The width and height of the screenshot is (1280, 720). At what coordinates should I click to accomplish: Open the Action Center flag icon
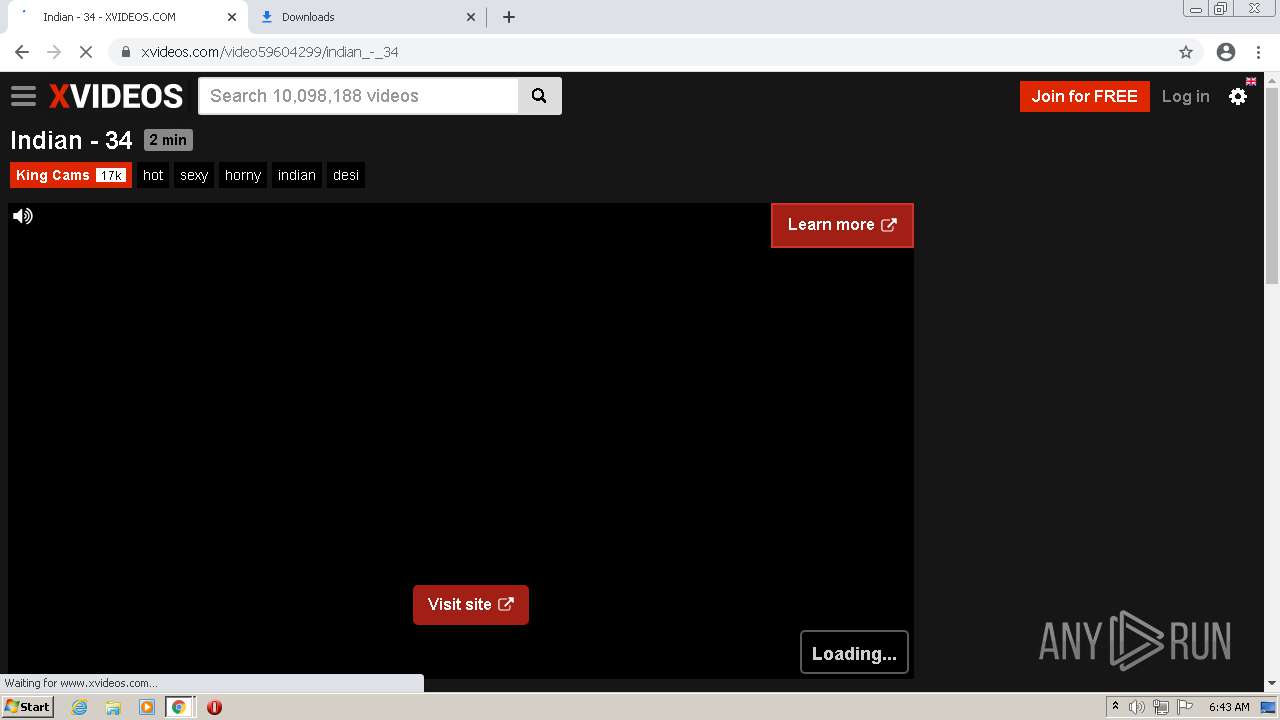(1186, 707)
